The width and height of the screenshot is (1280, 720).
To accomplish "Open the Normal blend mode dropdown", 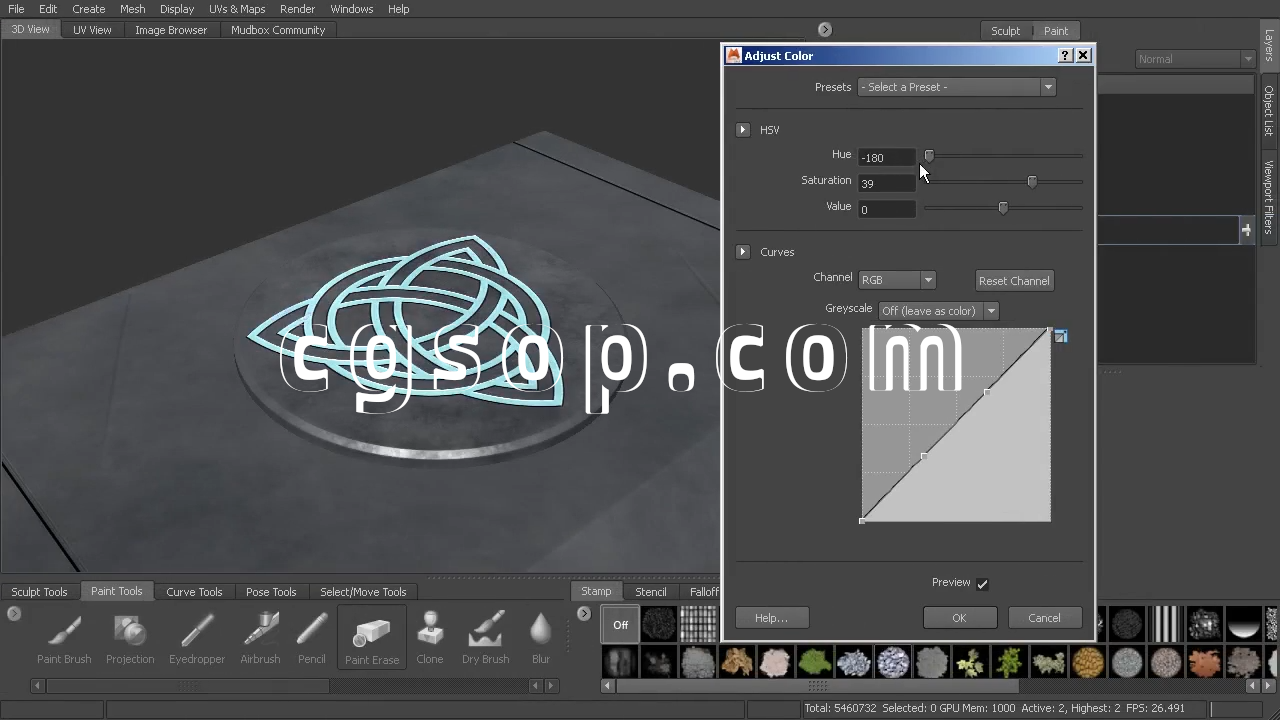I will pos(1195,59).
